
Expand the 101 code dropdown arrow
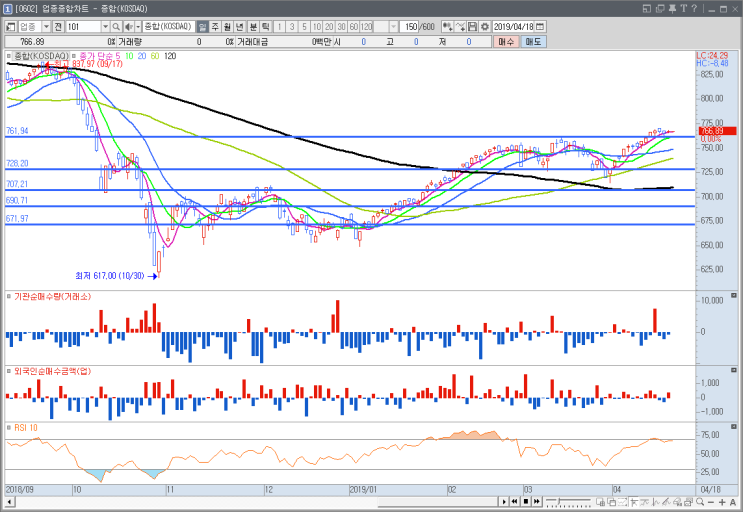pyautogui.click(x=105, y=27)
